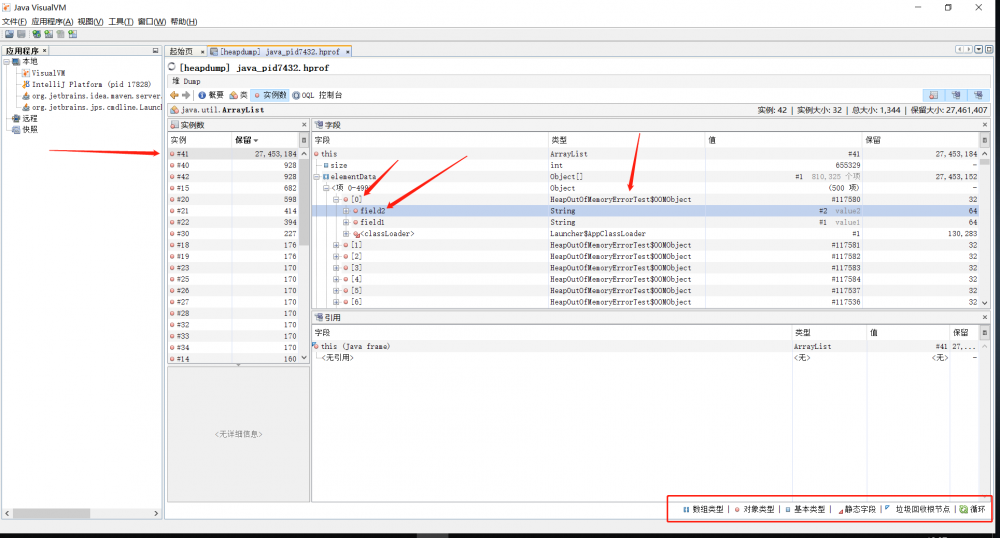Close the java_pid7432.hprof heapdump tab

[x=348, y=52]
